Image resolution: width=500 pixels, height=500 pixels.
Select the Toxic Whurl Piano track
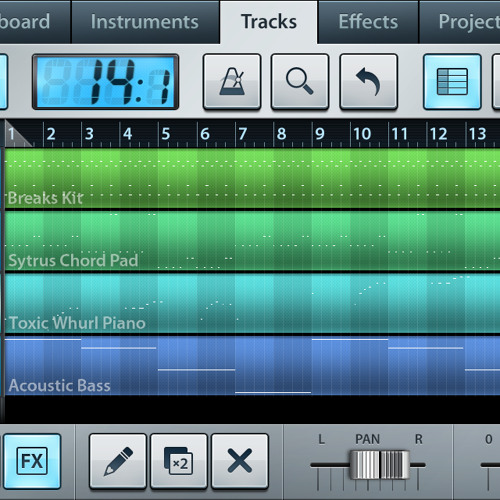[x=252, y=303]
